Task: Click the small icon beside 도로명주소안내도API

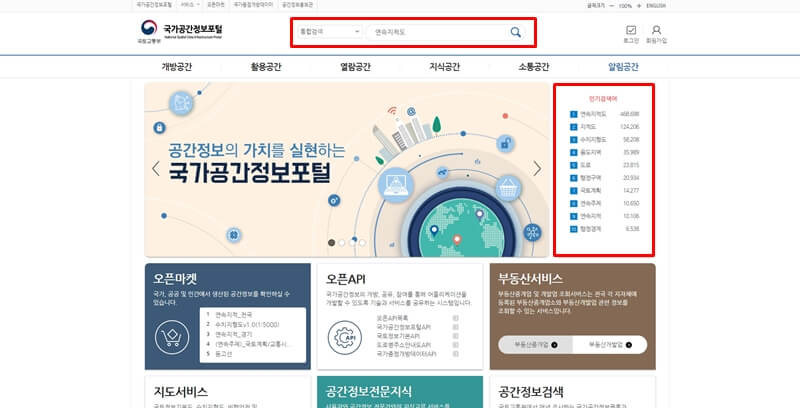Action: point(456,345)
